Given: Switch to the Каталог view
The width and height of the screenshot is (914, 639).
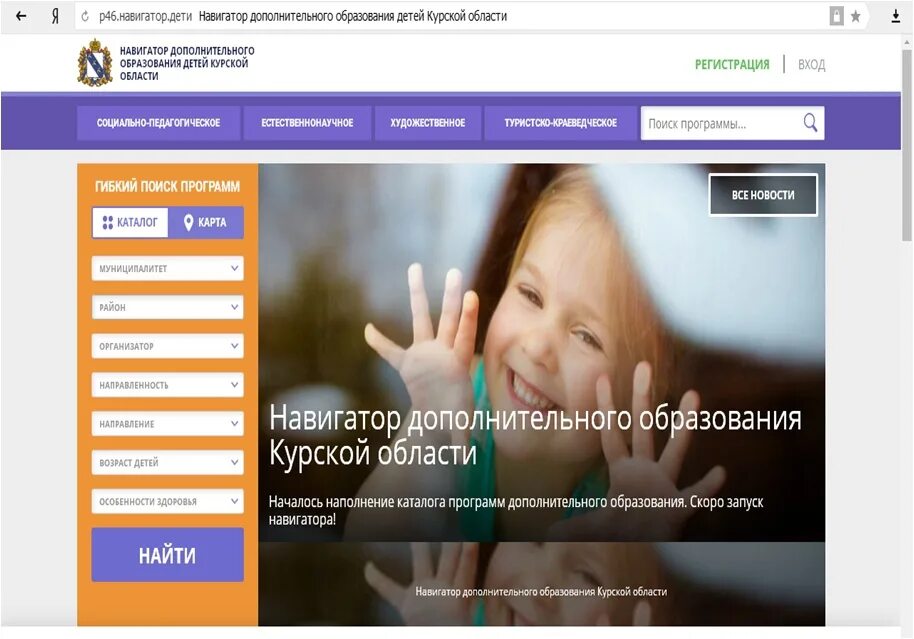Looking at the screenshot, I should click(130, 222).
